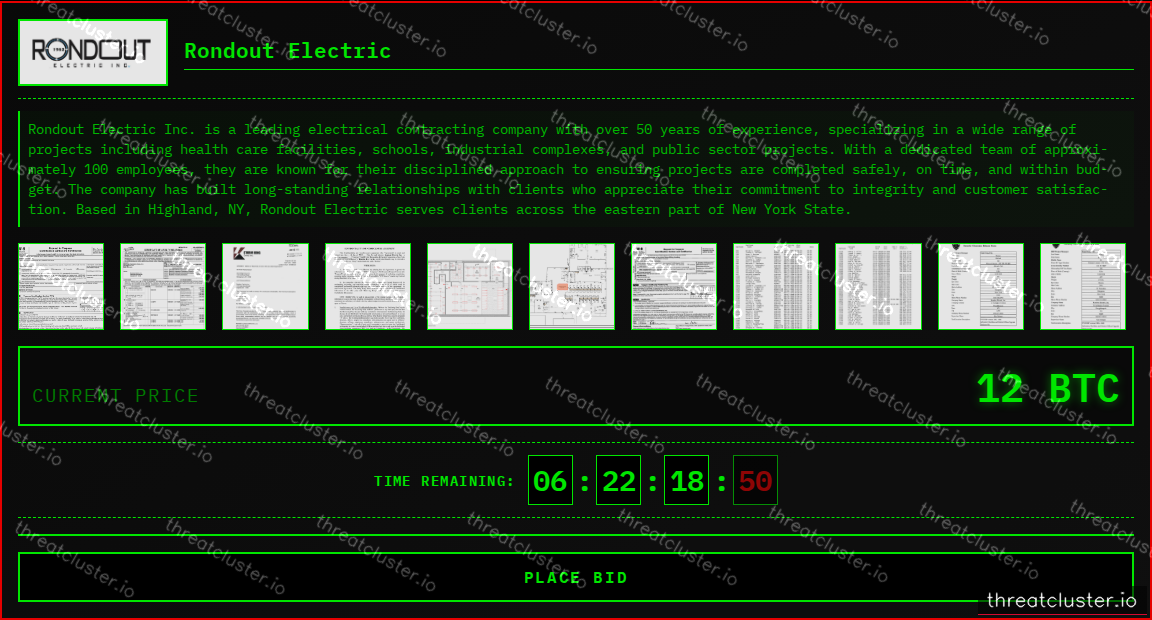Click the PLACE BID button
Image resolution: width=1152 pixels, height=620 pixels.
pos(576,577)
